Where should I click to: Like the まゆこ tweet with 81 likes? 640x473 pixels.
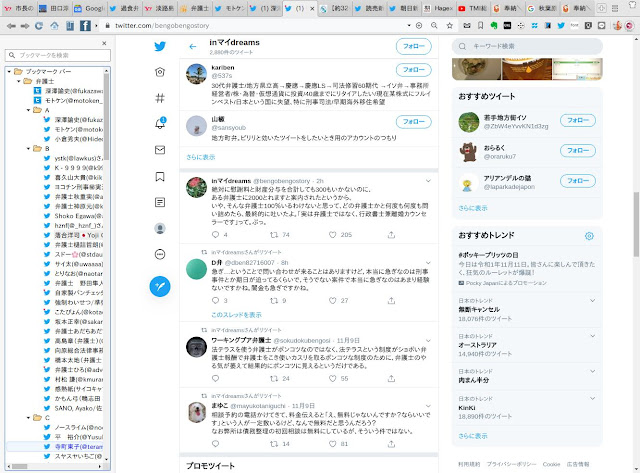[333, 444]
